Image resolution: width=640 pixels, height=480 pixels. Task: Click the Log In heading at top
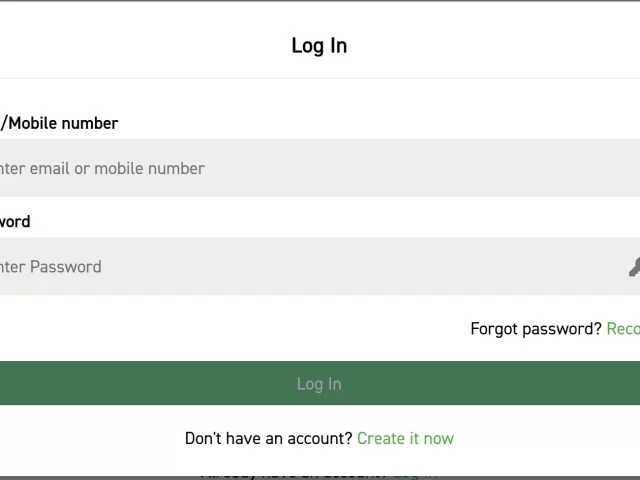point(319,45)
